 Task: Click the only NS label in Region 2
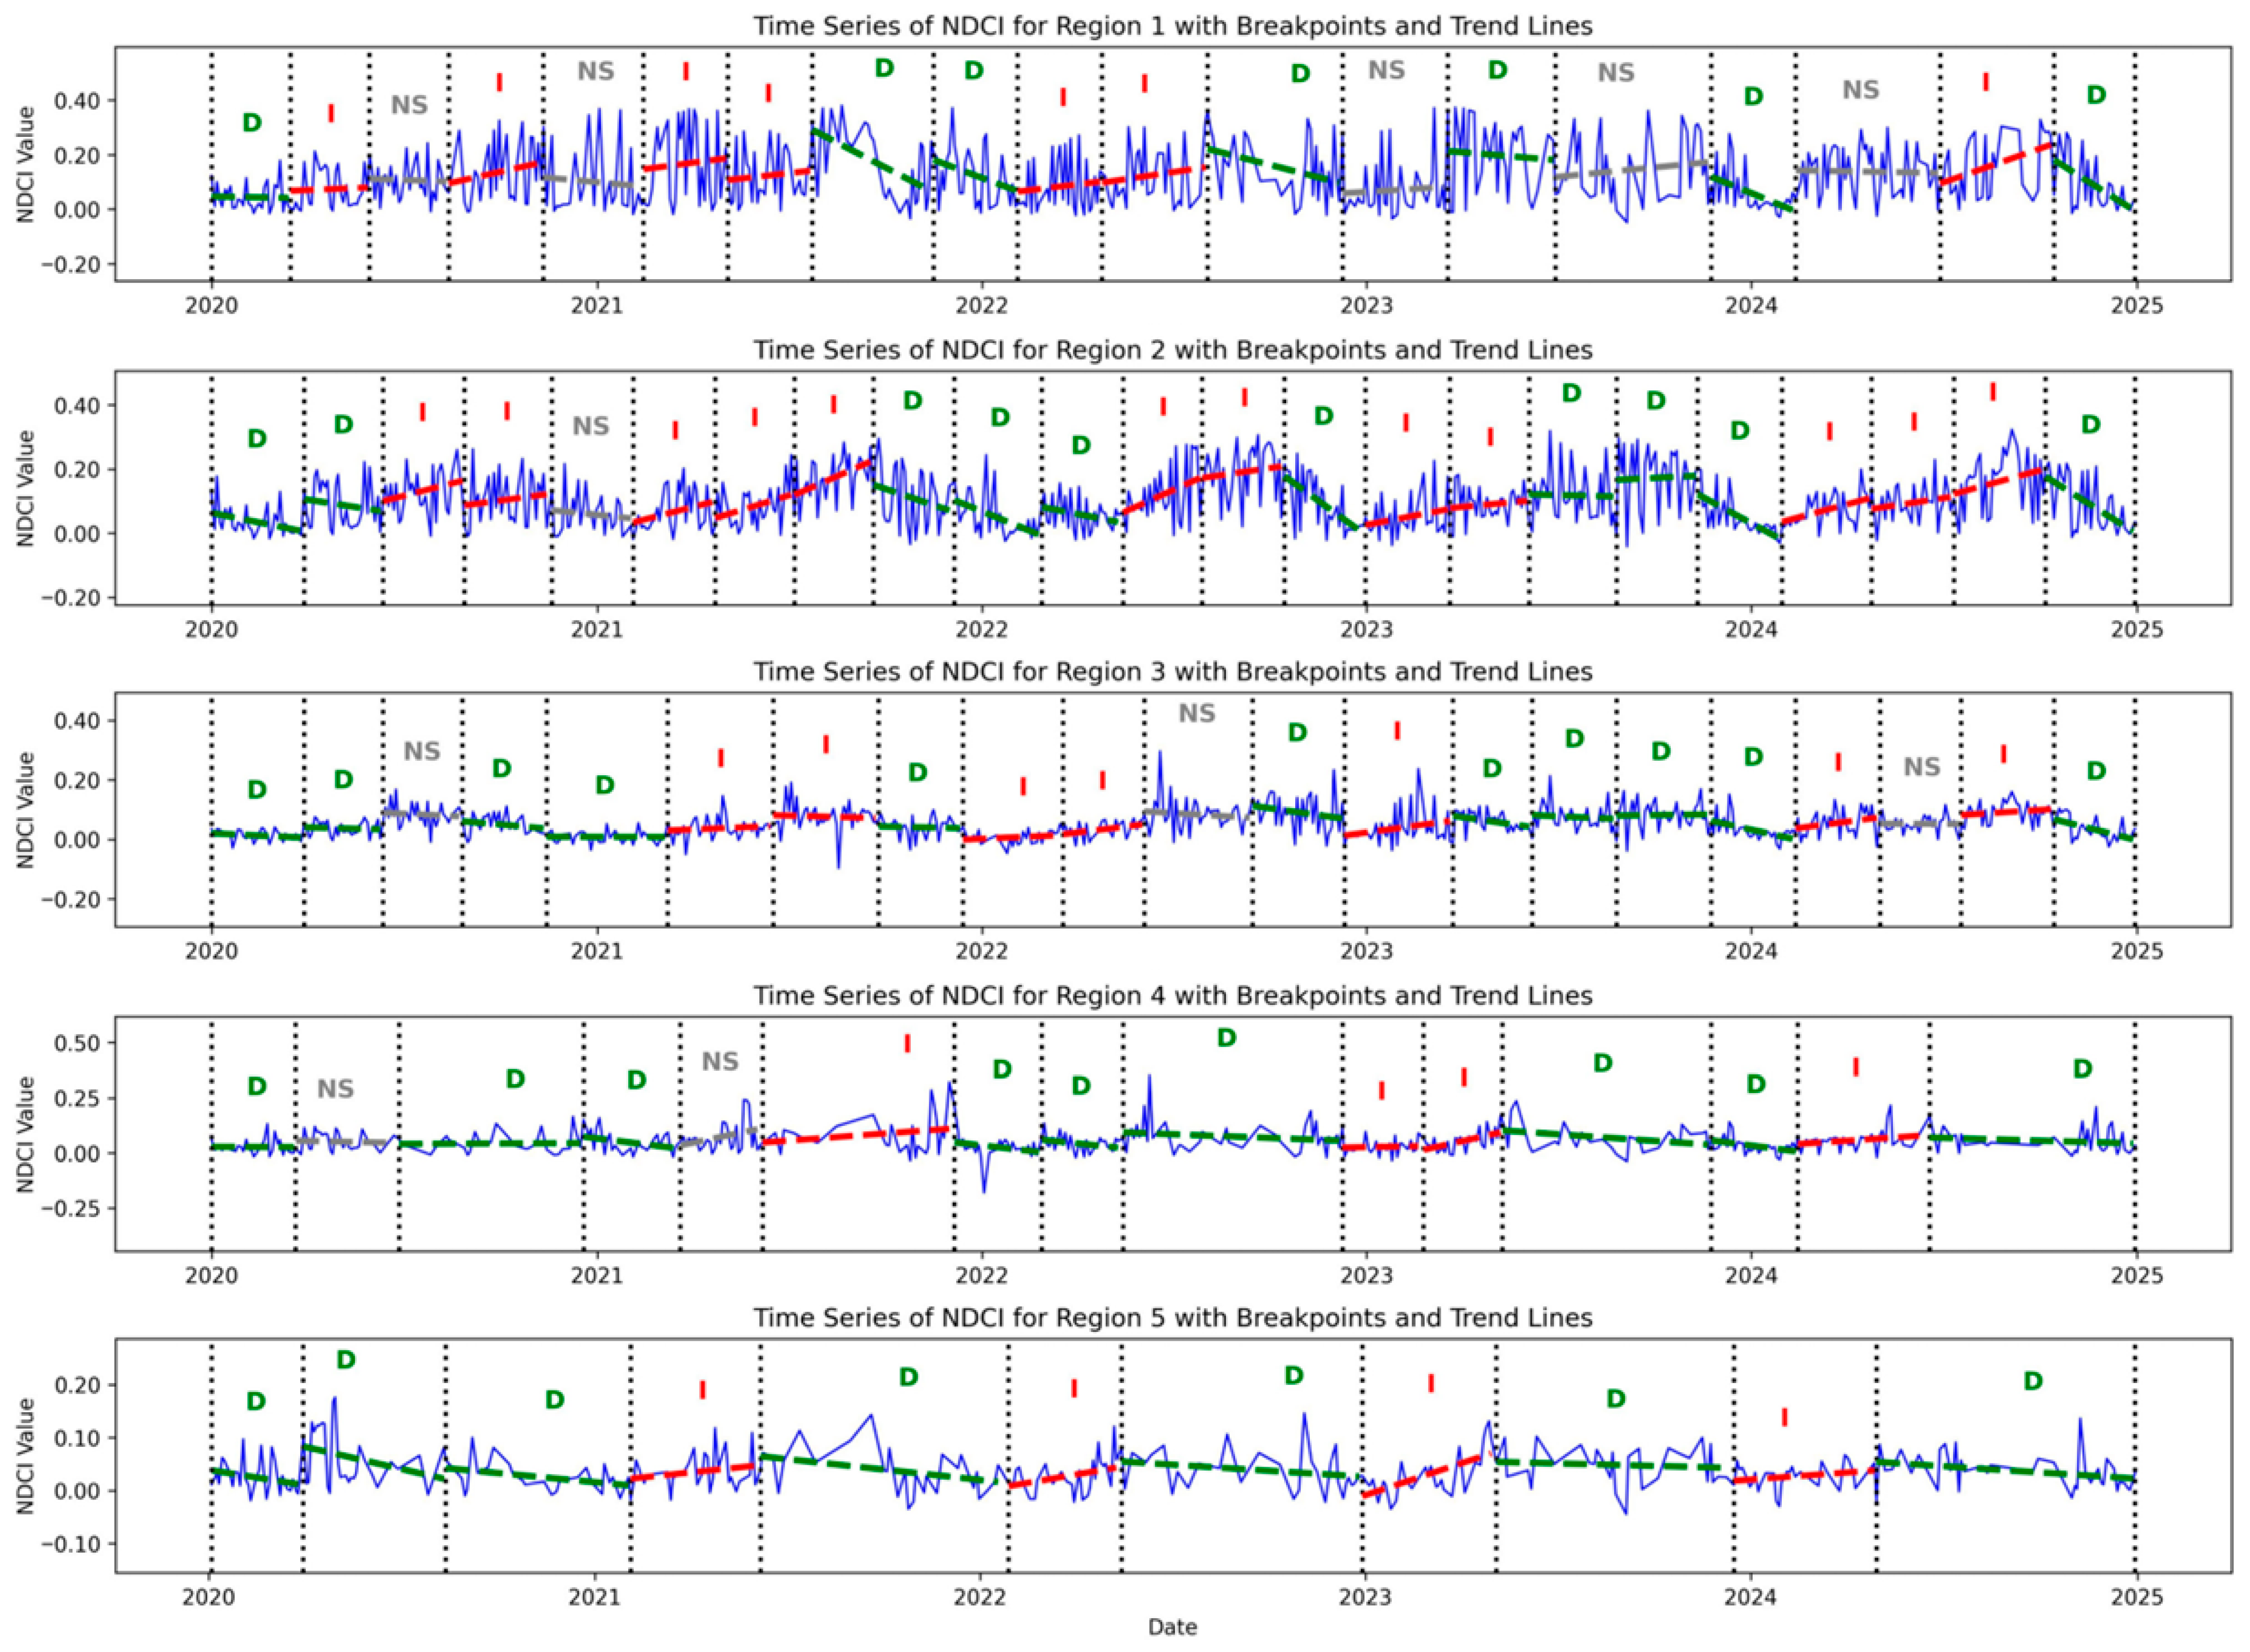(x=590, y=427)
